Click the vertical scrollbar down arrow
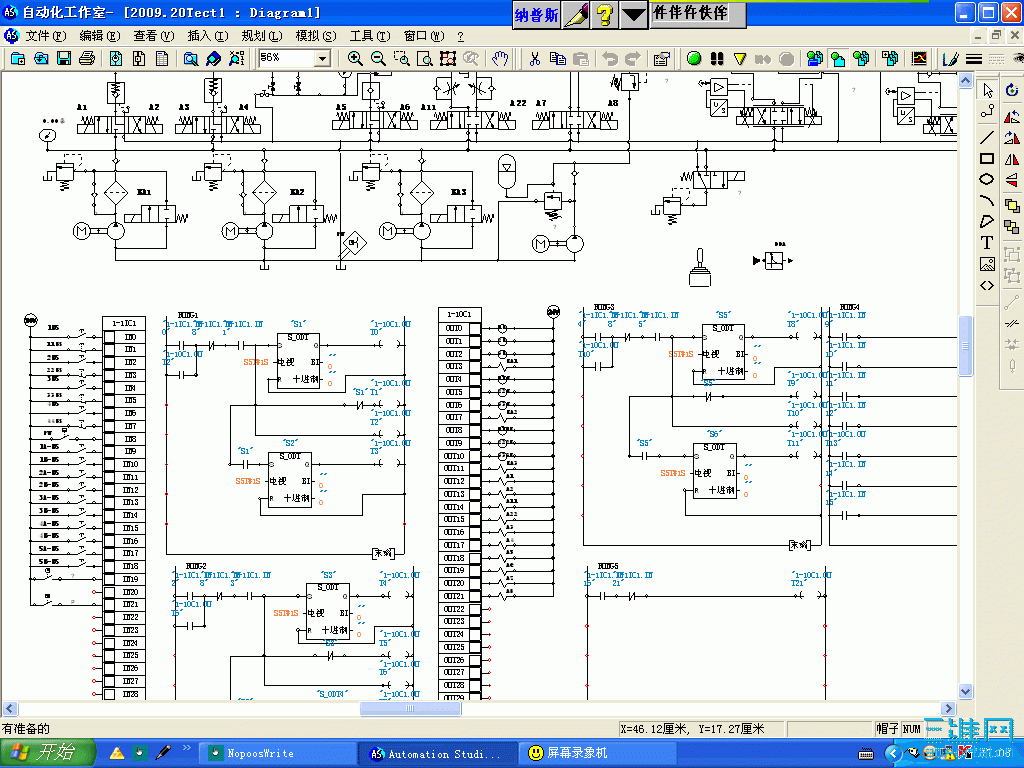Image resolution: width=1024 pixels, height=768 pixels. pos(965,691)
